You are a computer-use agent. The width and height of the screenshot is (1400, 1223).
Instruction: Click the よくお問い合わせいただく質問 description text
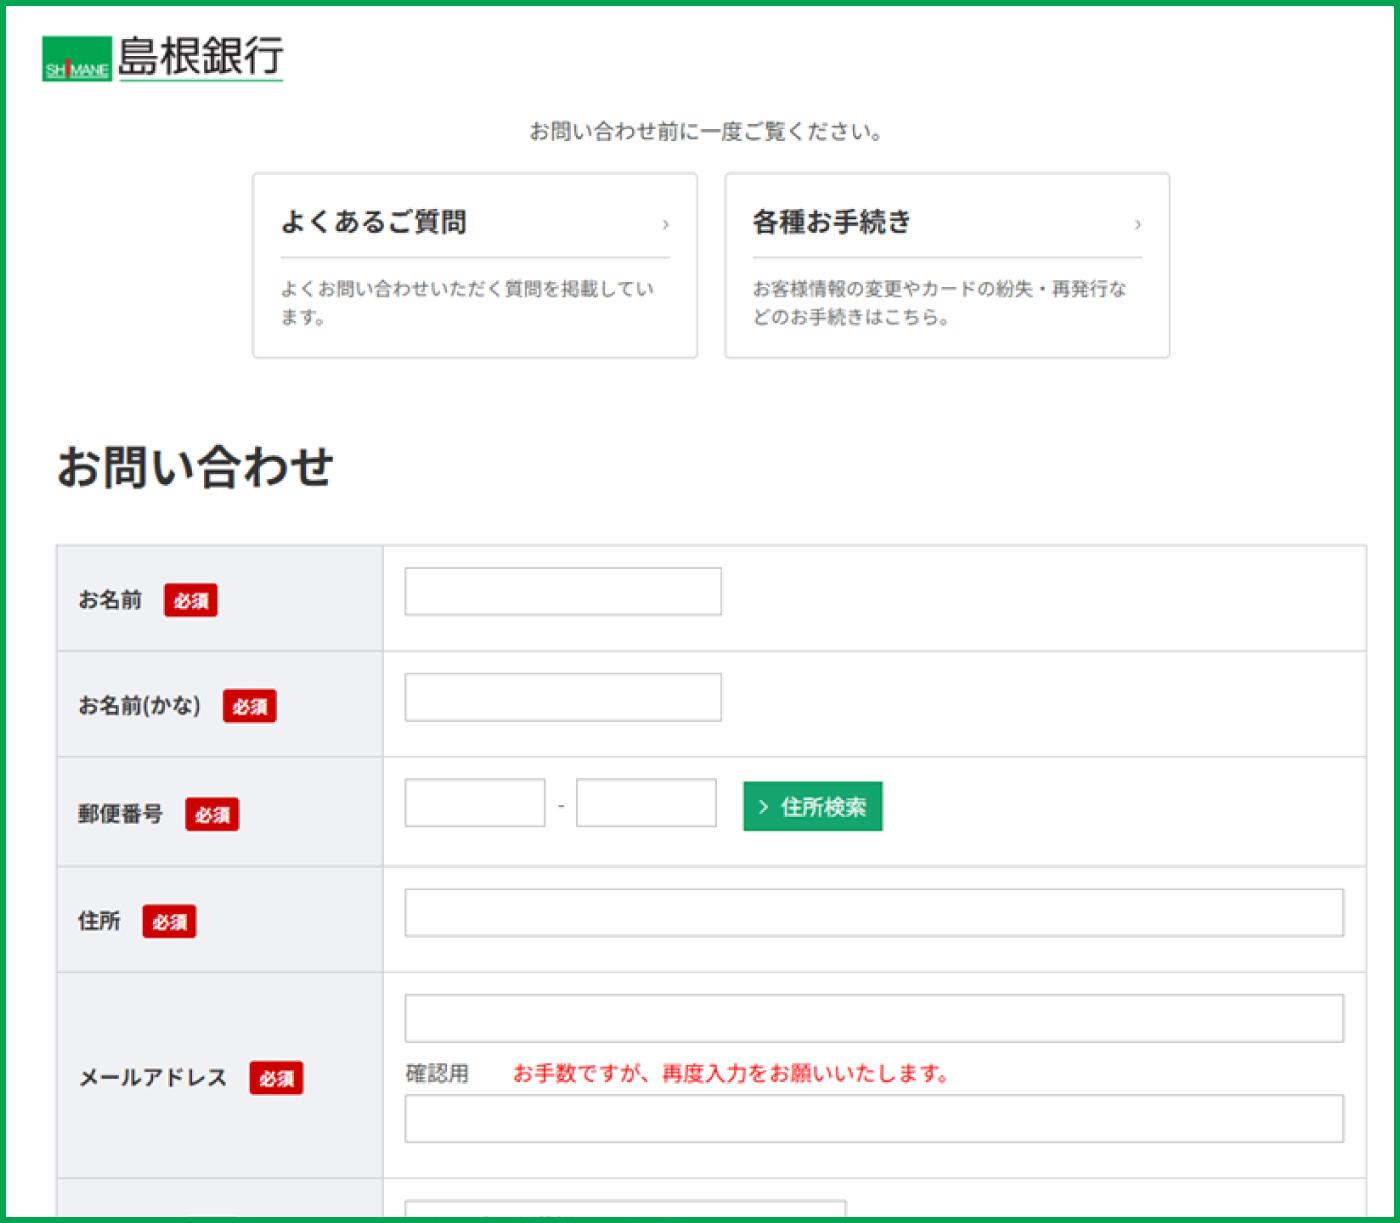[467, 303]
